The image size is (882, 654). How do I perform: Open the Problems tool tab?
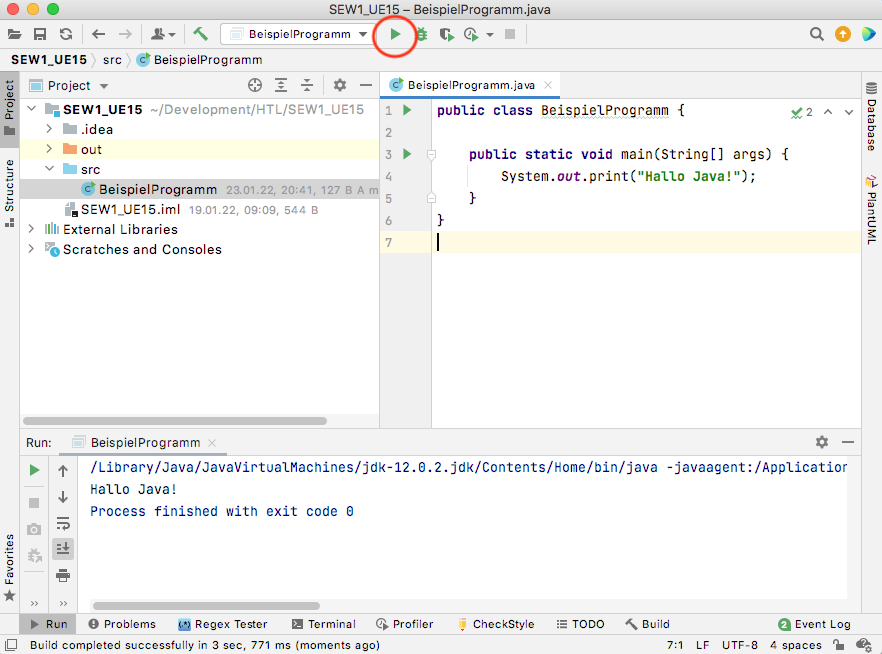tap(122, 624)
